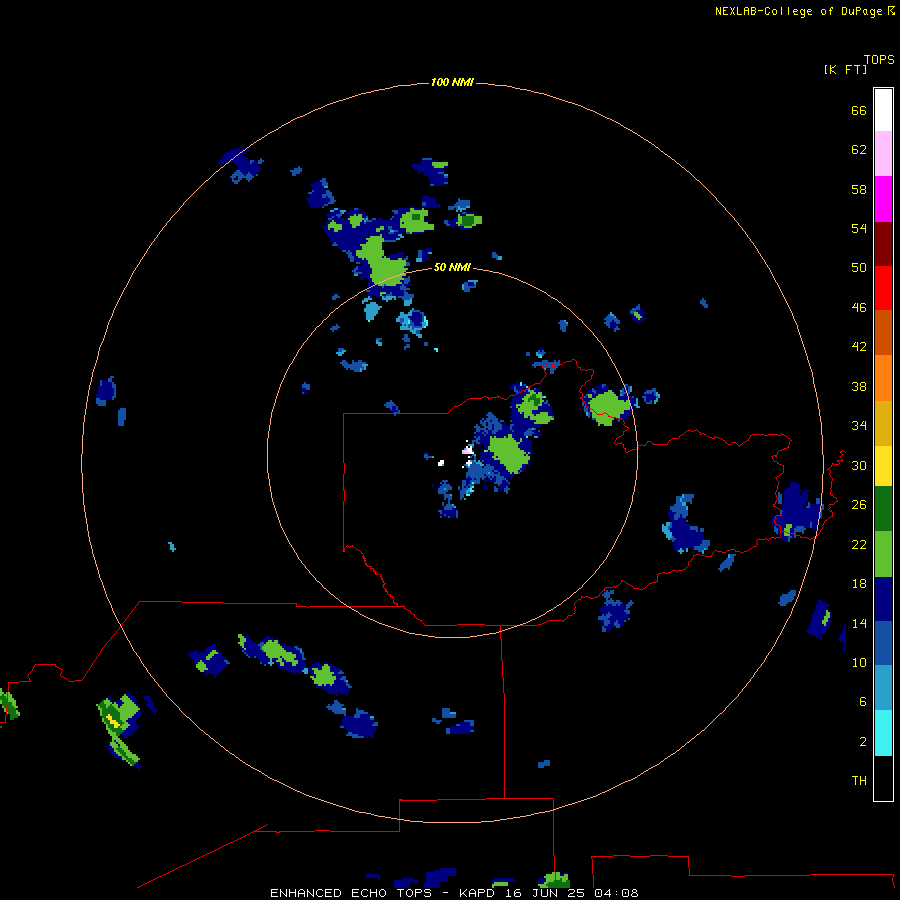Click the 38 legend value
This screenshot has width=900, height=900.
(859, 386)
